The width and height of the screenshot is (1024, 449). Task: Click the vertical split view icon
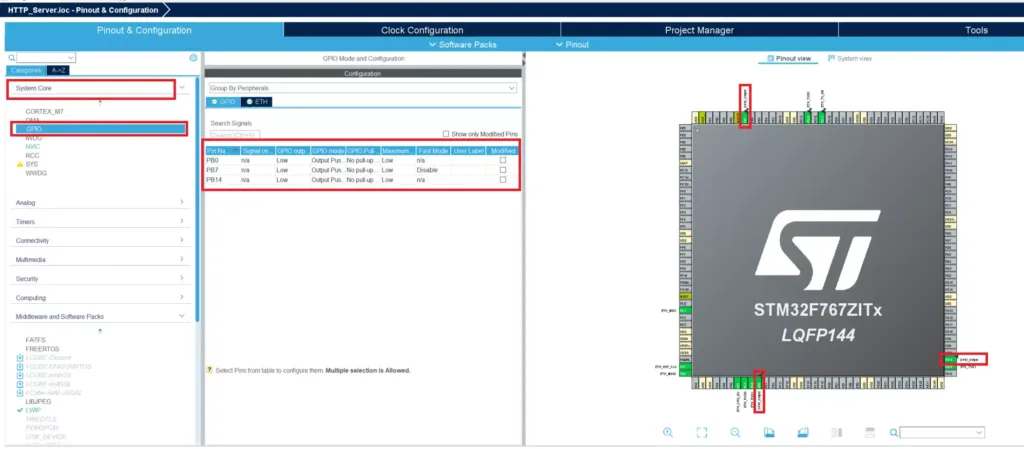(x=837, y=432)
